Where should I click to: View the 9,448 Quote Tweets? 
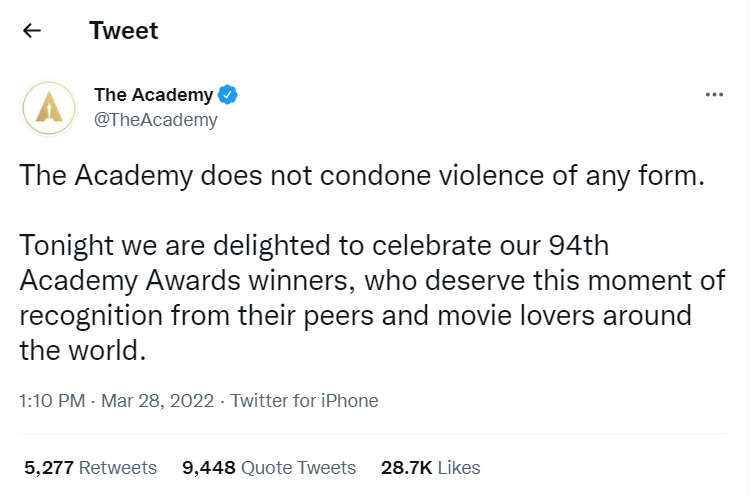(269, 467)
